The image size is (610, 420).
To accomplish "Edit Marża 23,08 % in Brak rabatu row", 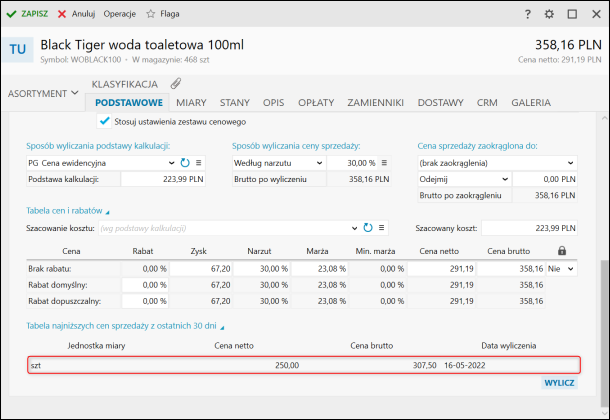I will tap(319, 269).
